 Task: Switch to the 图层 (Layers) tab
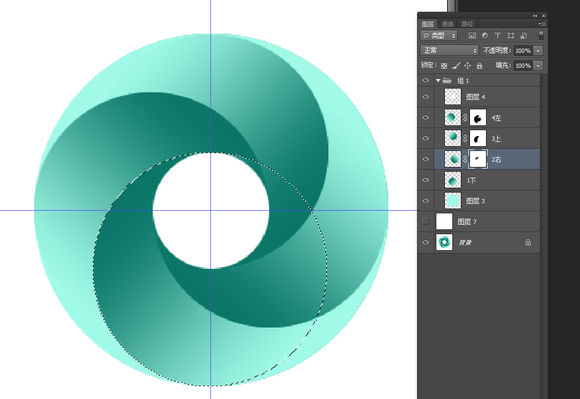tap(428, 24)
